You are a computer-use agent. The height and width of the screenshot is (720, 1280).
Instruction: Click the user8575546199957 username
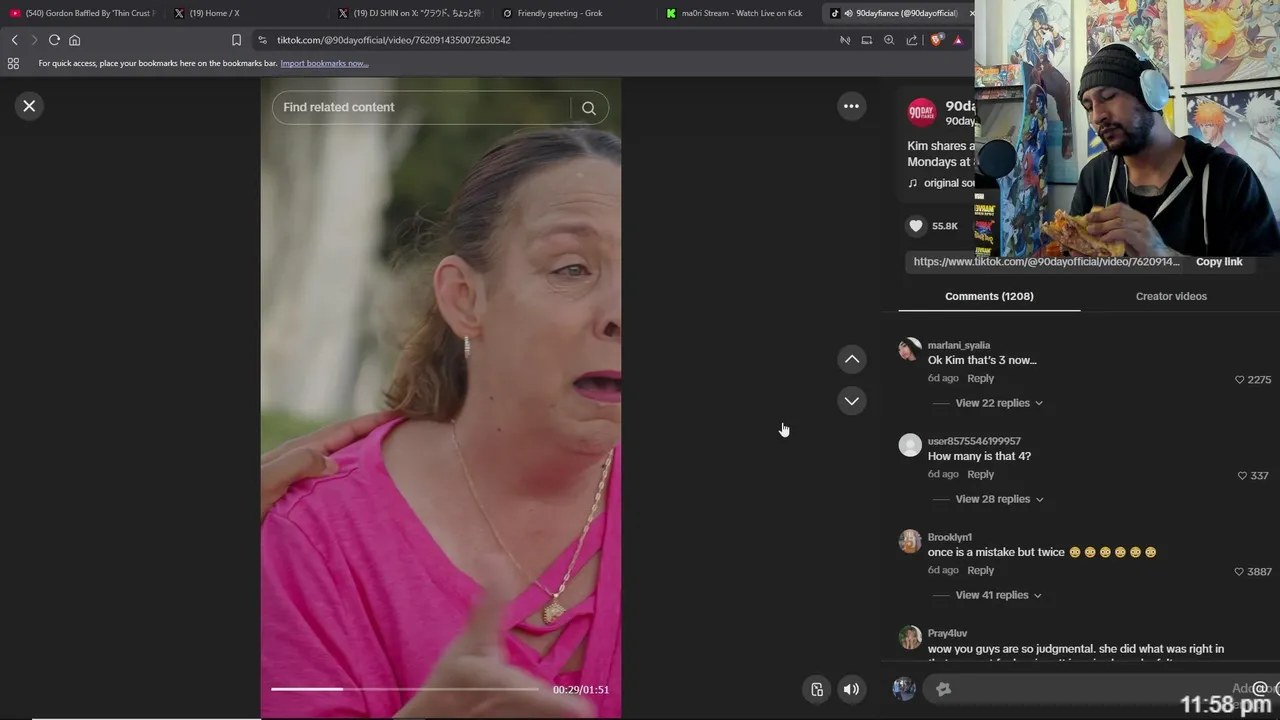pos(974,441)
